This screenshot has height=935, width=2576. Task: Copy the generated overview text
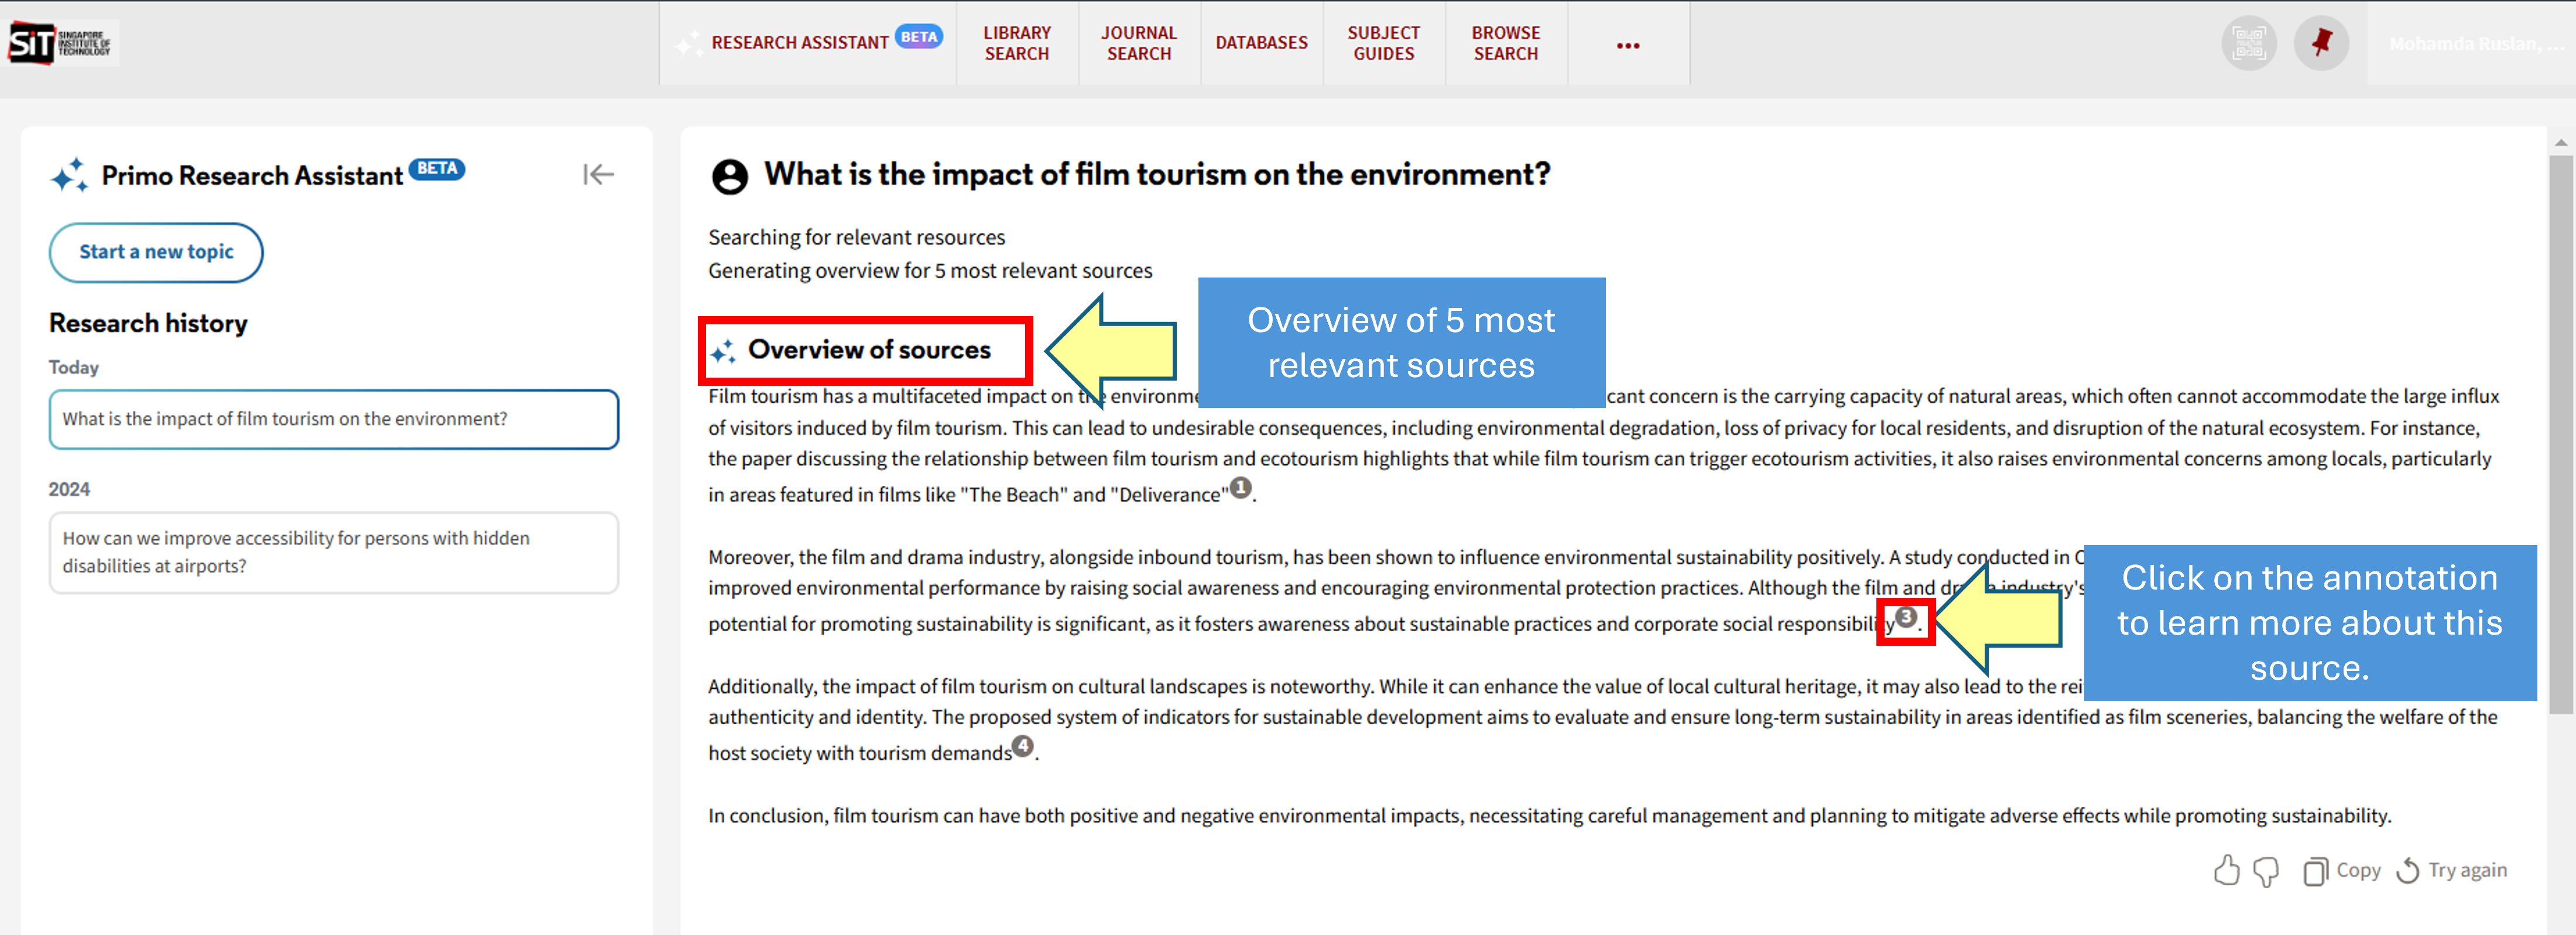click(x=2342, y=870)
